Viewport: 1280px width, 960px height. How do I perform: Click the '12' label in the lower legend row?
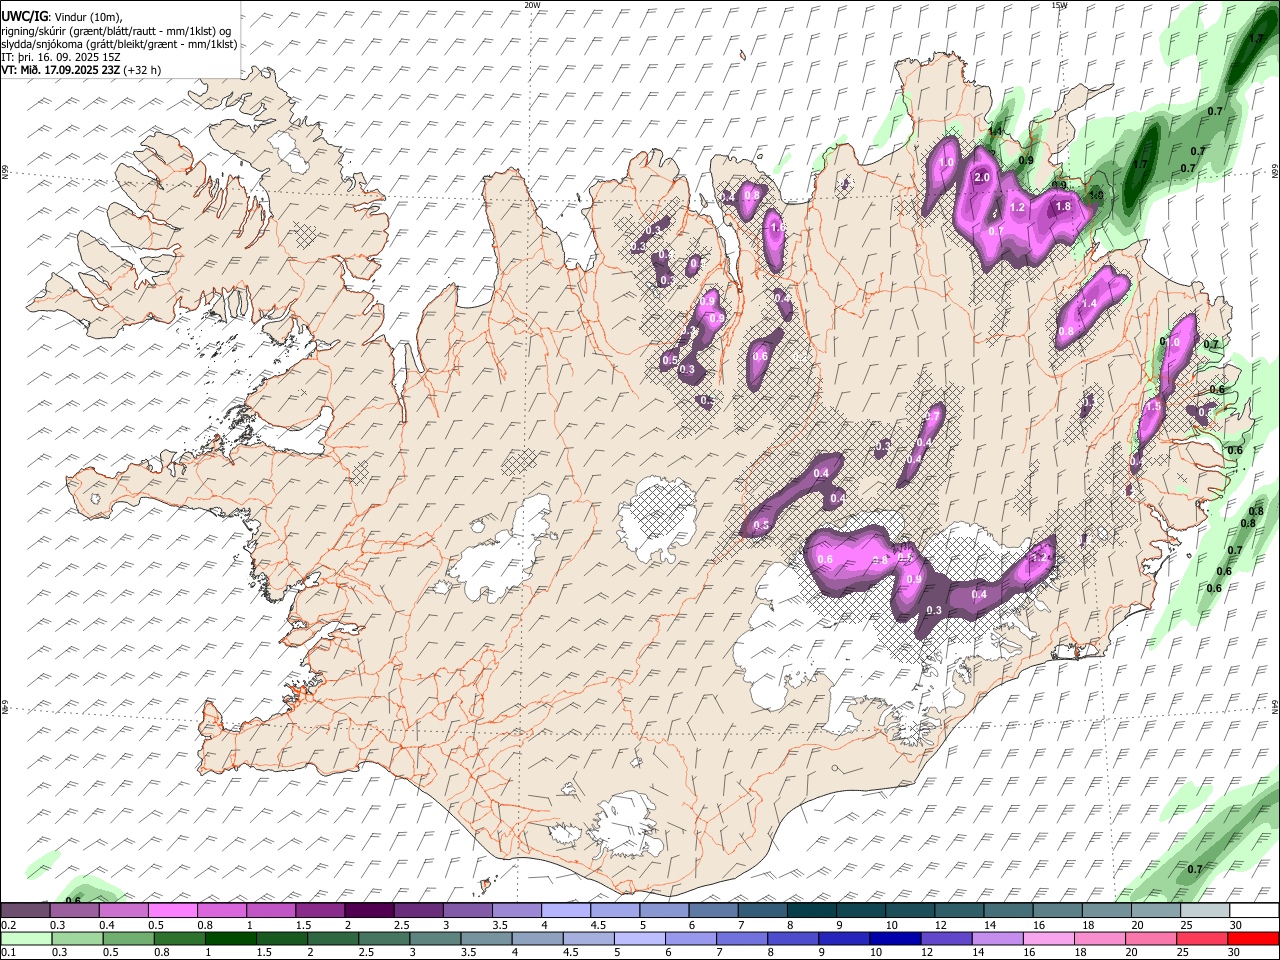[927, 953]
